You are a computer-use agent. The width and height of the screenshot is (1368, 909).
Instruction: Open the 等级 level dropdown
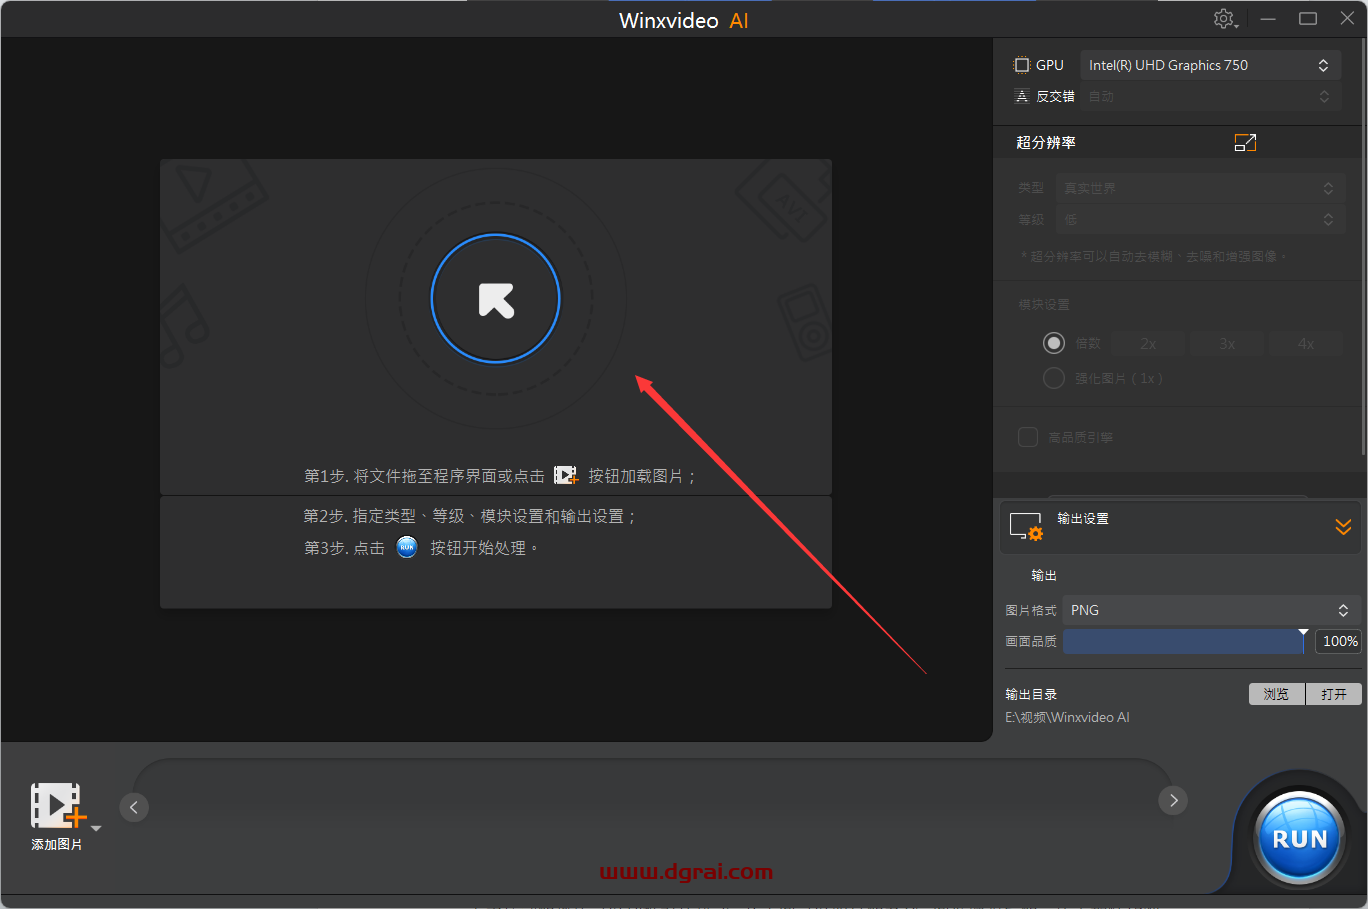click(x=1200, y=219)
